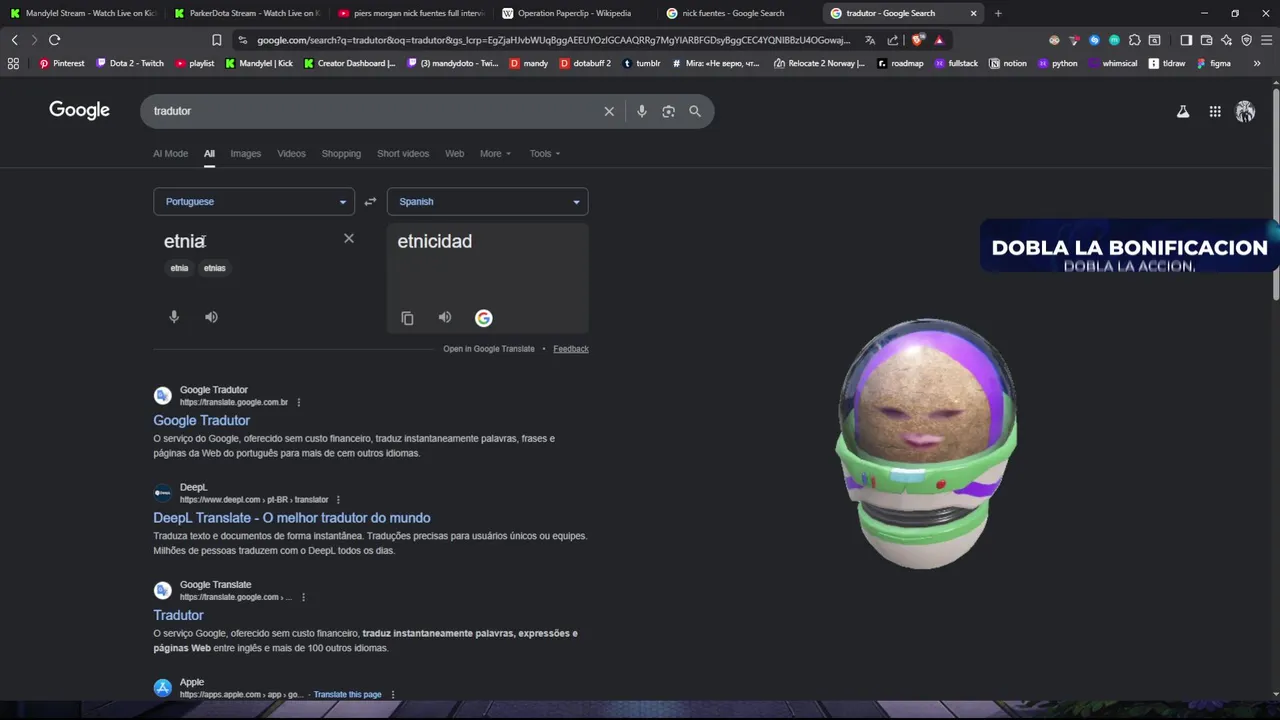Clear the source text 'etnia'
This screenshot has height=720, width=1280.
click(x=349, y=238)
